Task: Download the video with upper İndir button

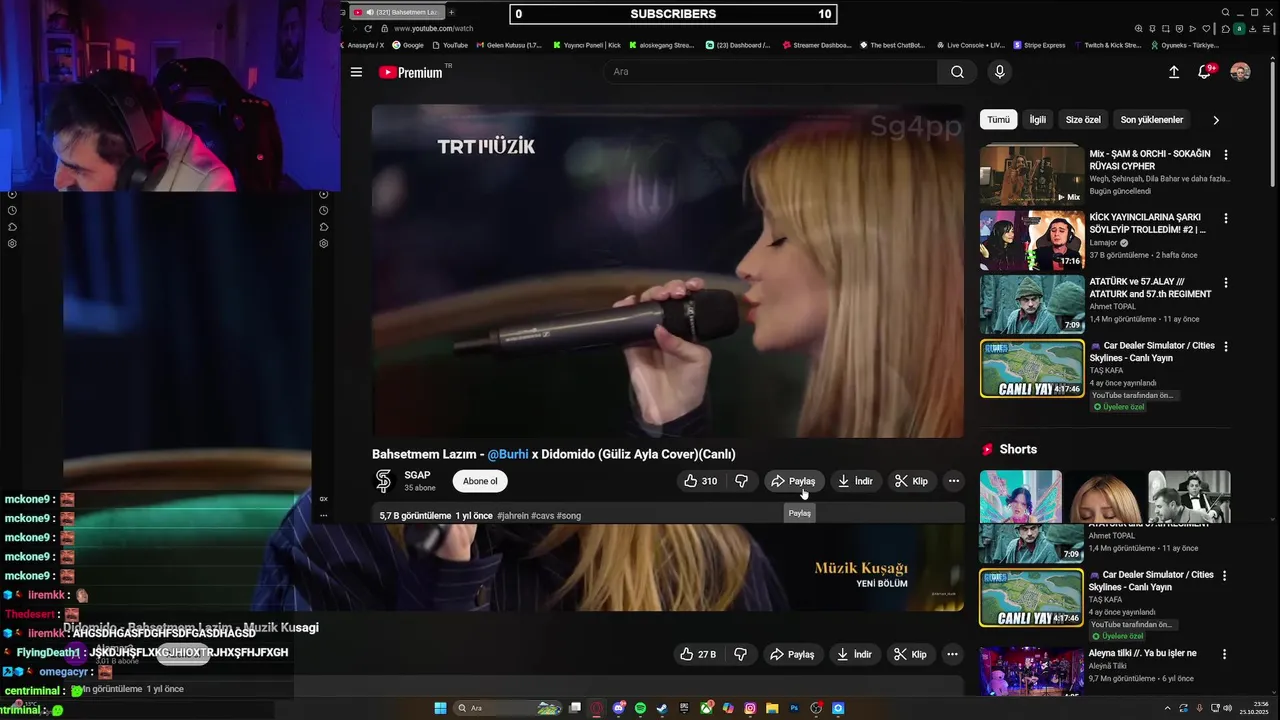Action: pos(855,481)
